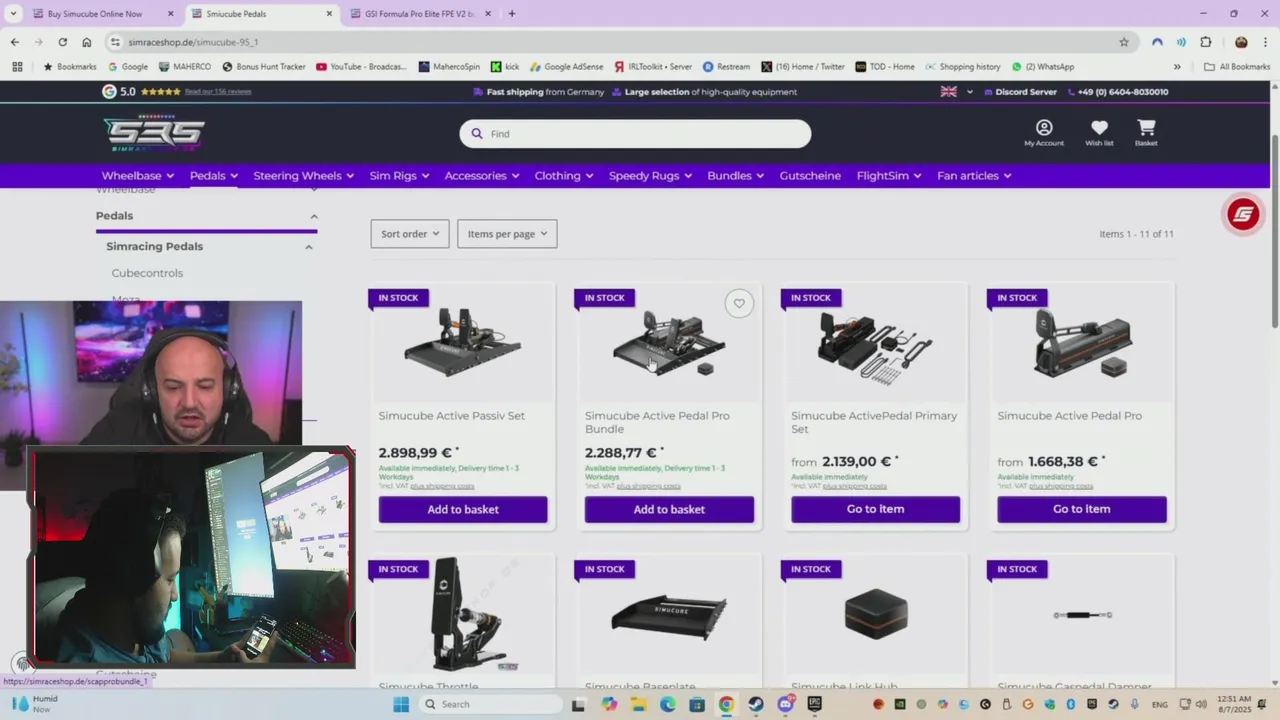
Task: Open Discord from the taskbar
Action: coord(785,704)
